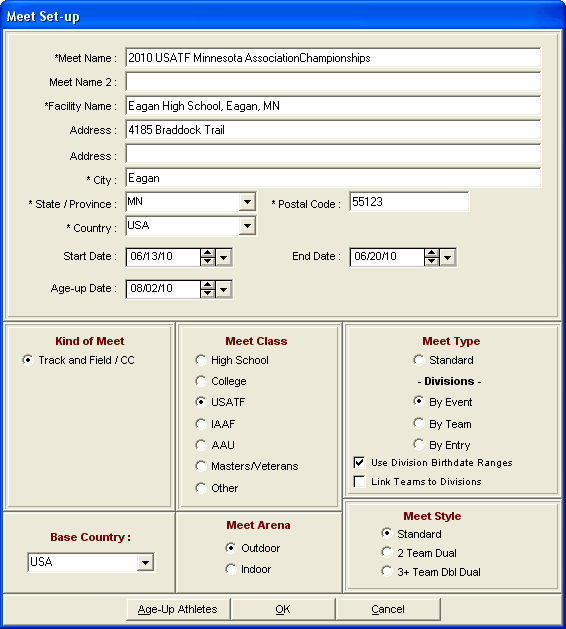
Task: Set Meet Type to Standard
Action: (x=419, y=360)
